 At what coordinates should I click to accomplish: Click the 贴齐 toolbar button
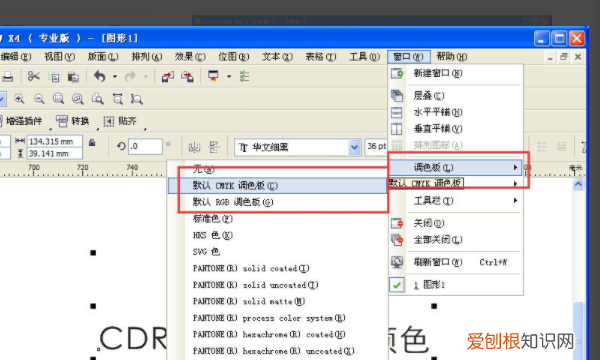click(120, 121)
